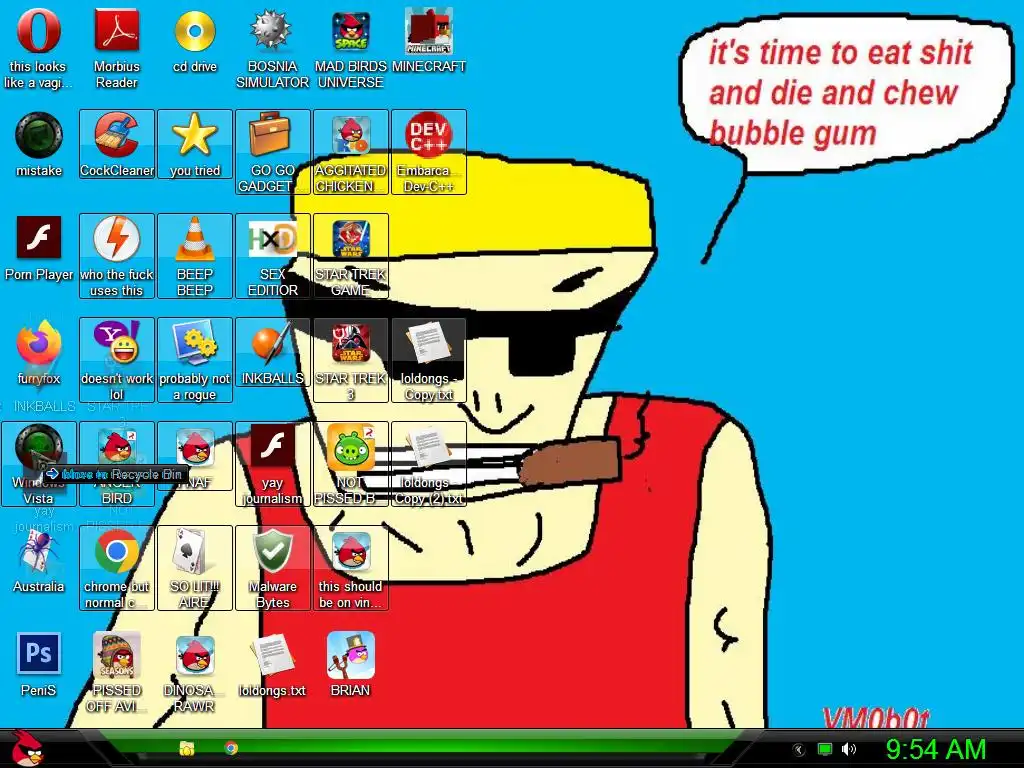1024x768 pixels.
Task: Open the cd drive desktop icon
Action: (x=195, y=41)
